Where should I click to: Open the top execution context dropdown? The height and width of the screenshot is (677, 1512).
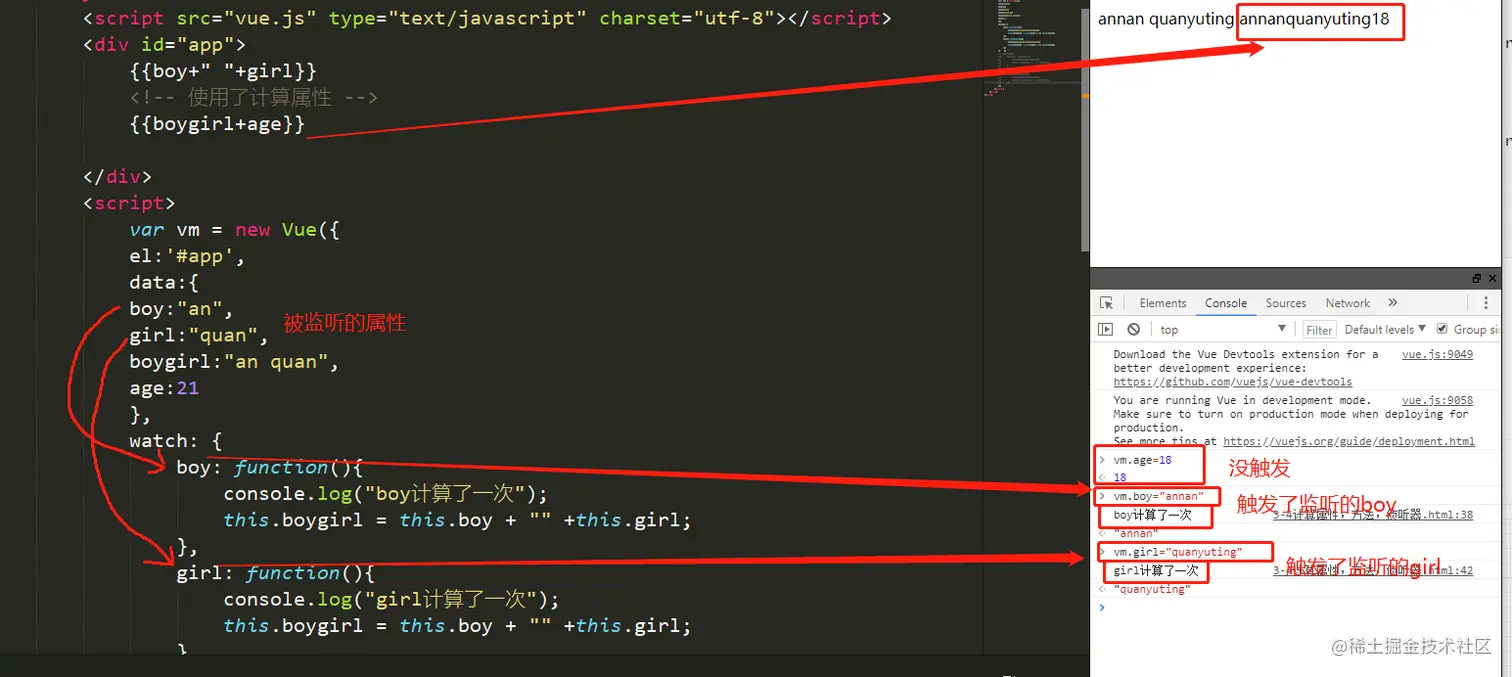tap(1222, 329)
